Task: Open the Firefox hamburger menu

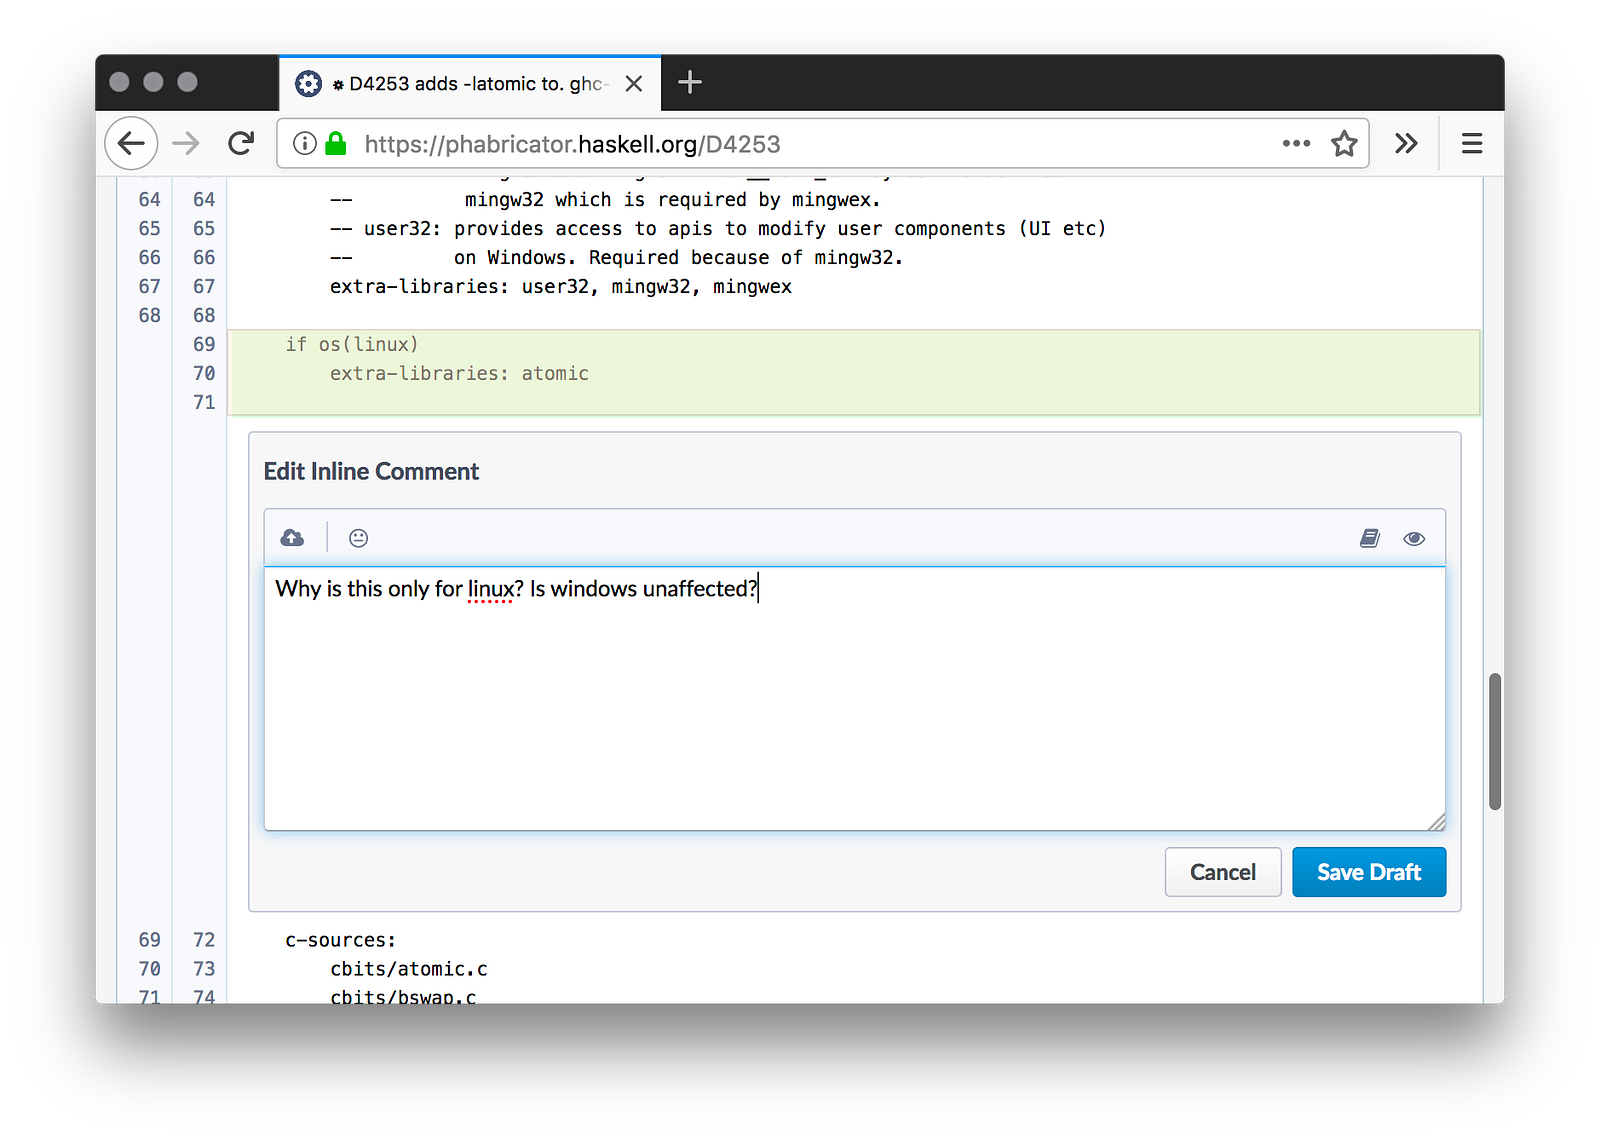Action: tap(1472, 144)
